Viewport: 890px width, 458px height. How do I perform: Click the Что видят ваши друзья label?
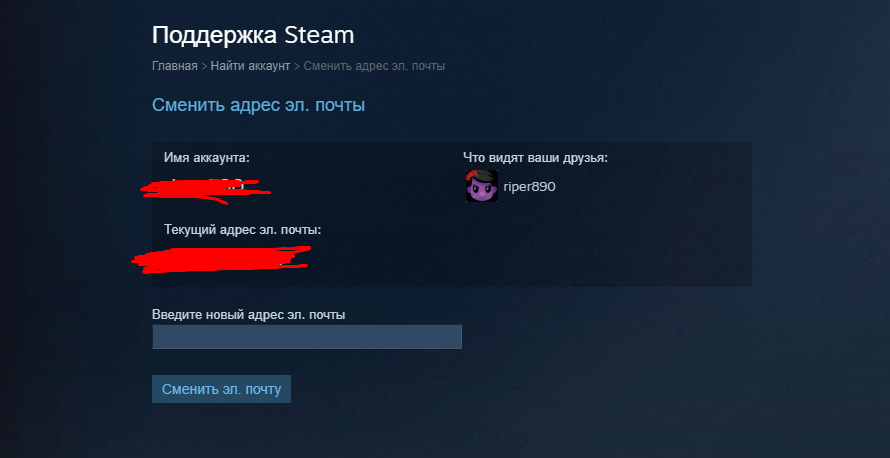click(535, 158)
